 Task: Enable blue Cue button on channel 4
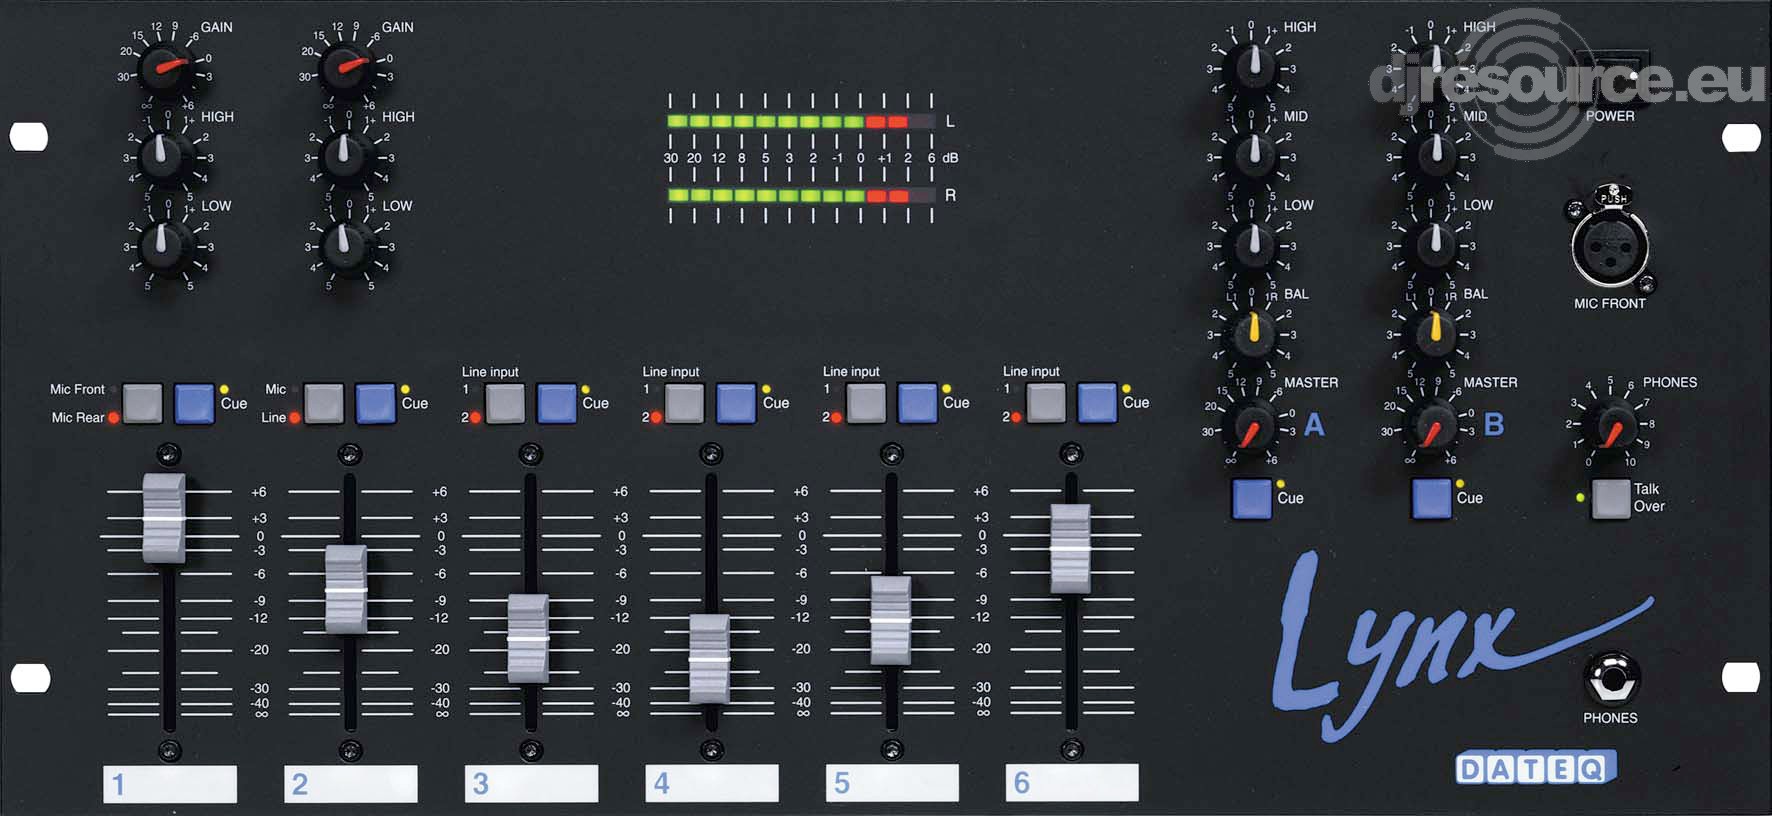coord(736,403)
